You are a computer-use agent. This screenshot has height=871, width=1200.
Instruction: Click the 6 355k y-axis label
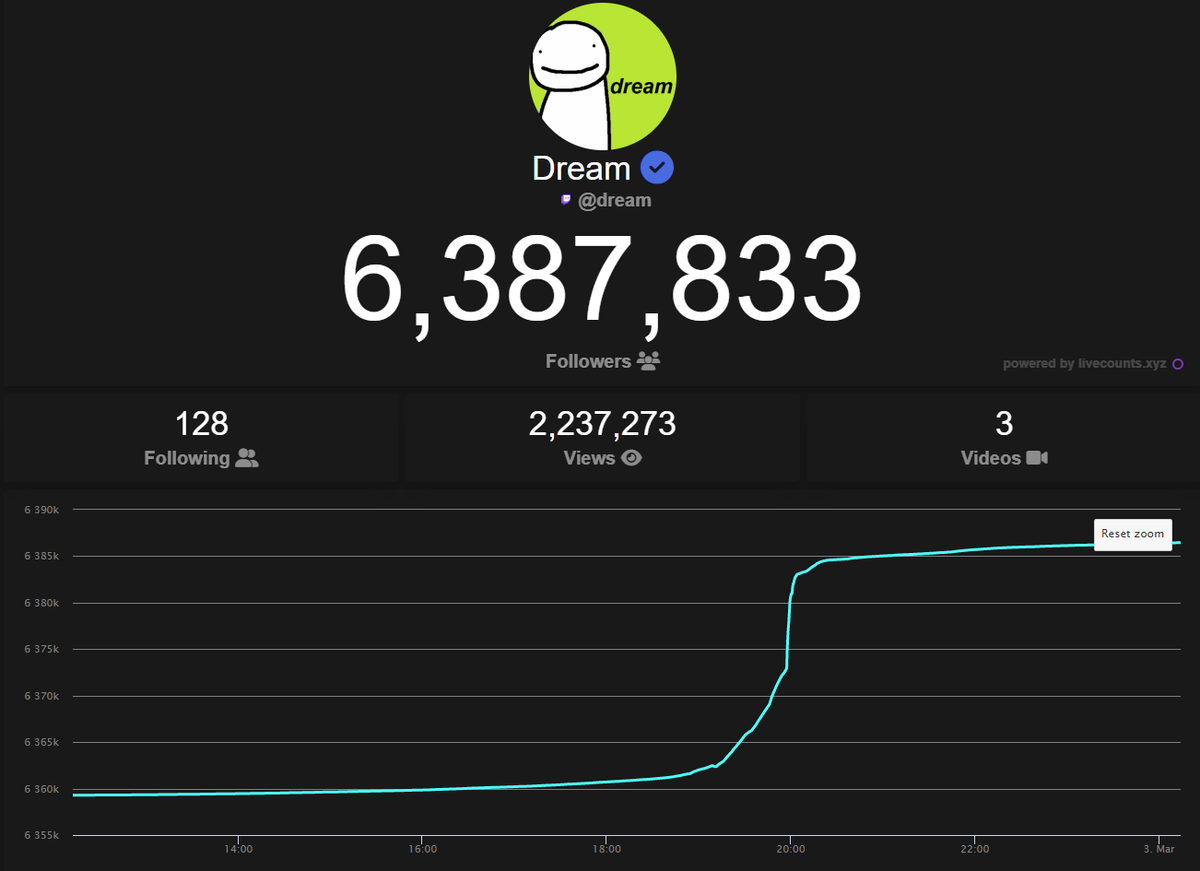click(x=43, y=836)
